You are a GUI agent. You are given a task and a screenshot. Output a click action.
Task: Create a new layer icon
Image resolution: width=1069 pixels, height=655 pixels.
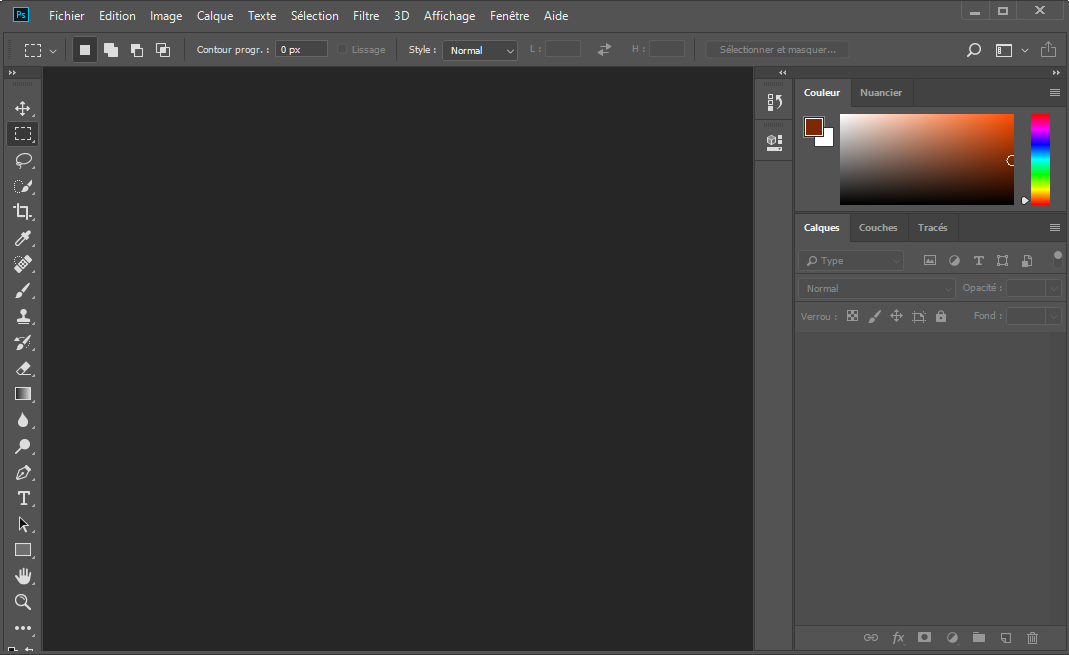coord(1006,637)
